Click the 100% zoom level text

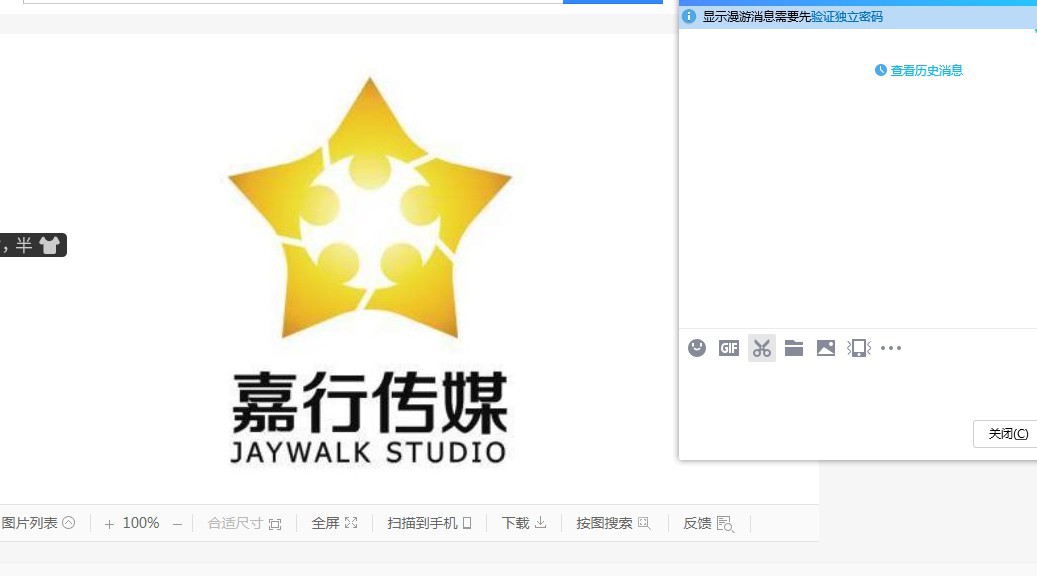(x=141, y=523)
